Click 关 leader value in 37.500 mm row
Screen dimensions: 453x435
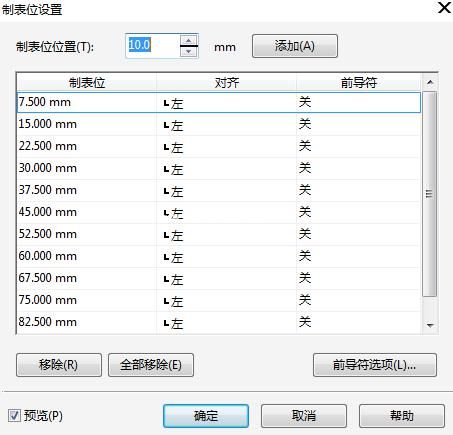(305, 190)
